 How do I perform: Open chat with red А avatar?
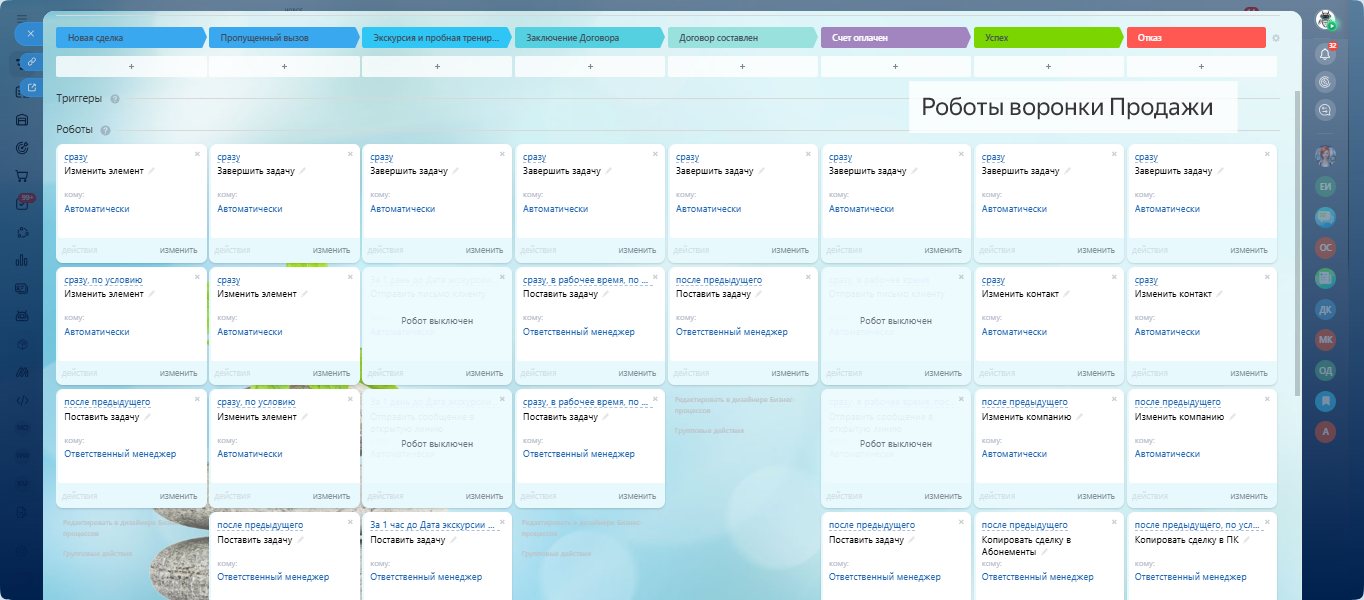tap(1326, 431)
